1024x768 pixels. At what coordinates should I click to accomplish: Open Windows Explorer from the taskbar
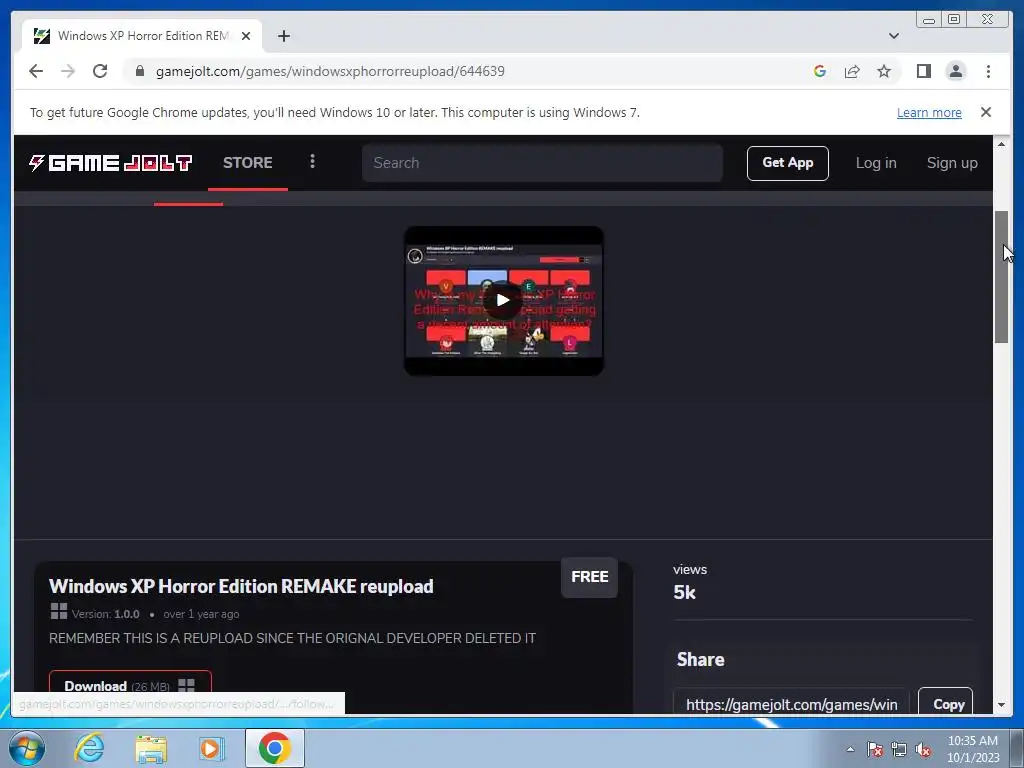click(x=151, y=748)
